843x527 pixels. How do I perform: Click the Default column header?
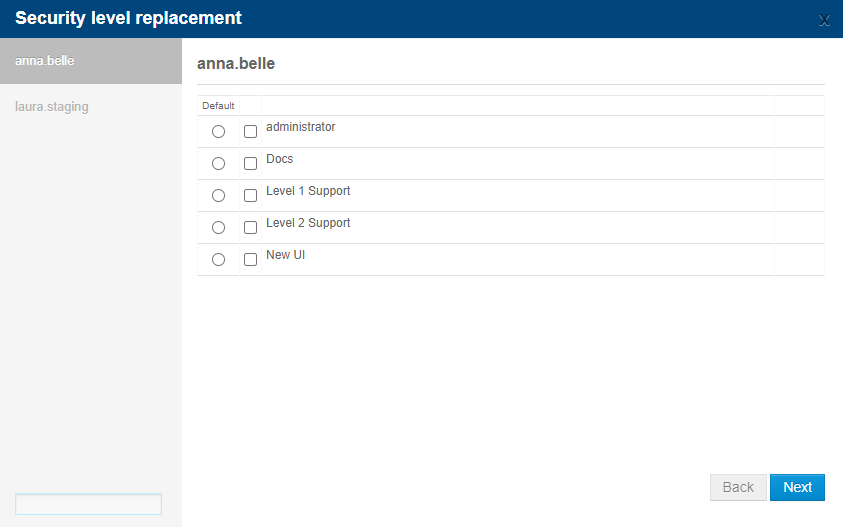(x=218, y=105)
